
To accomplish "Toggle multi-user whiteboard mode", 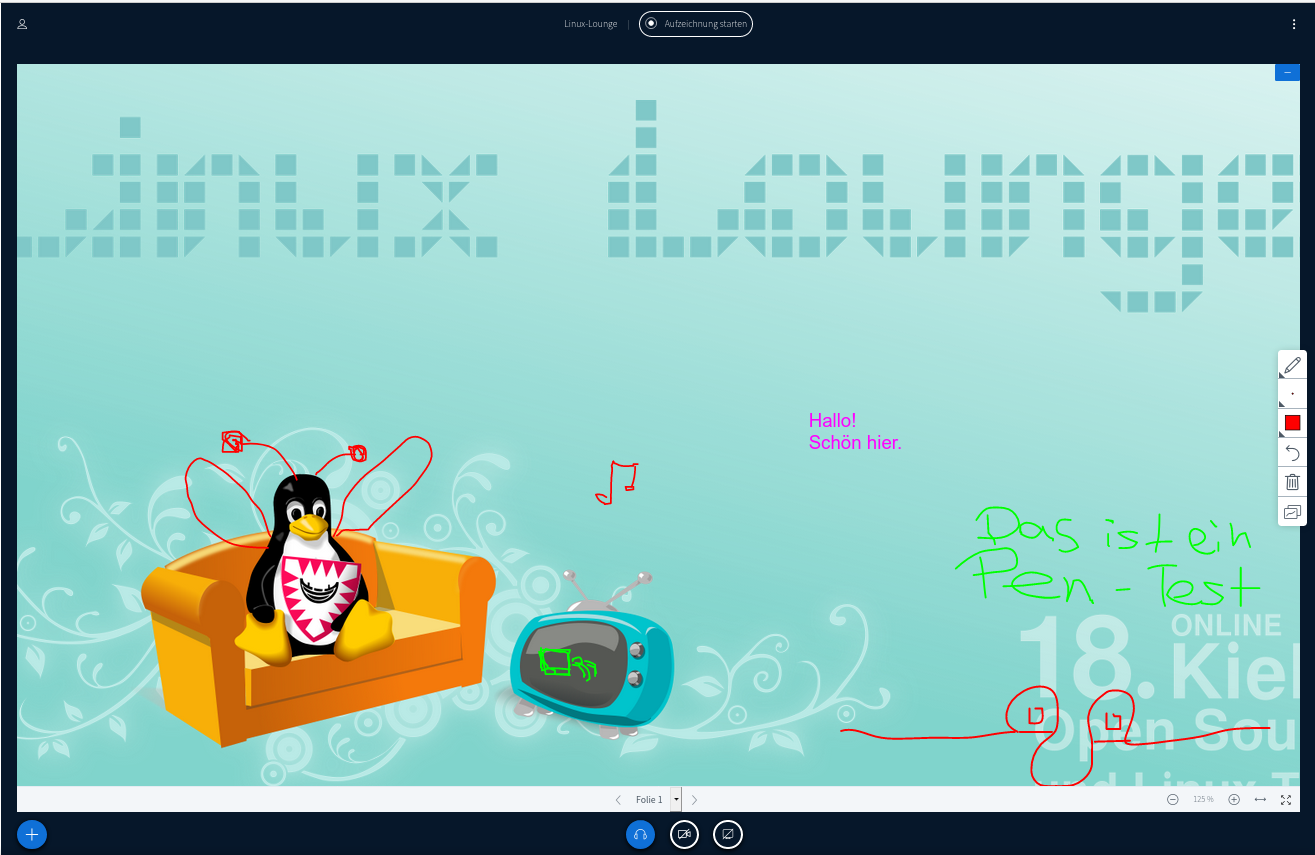I will click(x=1292, y=512).
